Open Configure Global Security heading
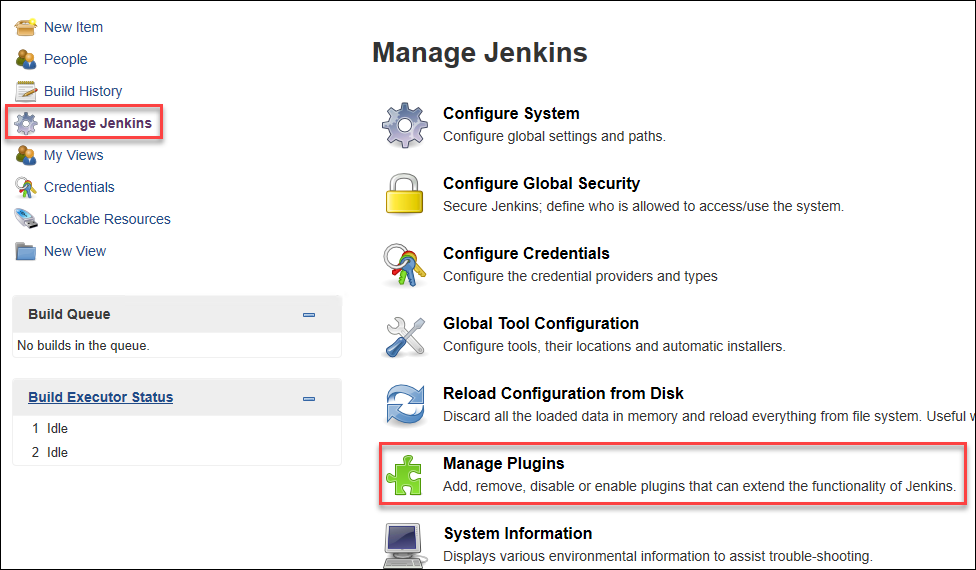Viewport: 976px width, 570px height. coord(542,183)
